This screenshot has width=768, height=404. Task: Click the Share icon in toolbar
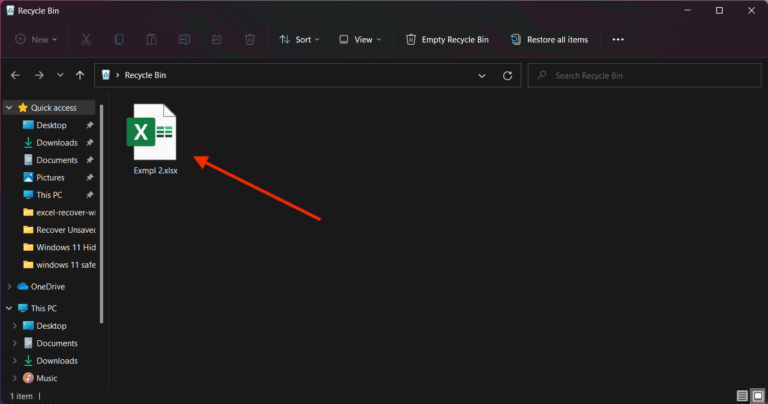[x=217, y=40]
